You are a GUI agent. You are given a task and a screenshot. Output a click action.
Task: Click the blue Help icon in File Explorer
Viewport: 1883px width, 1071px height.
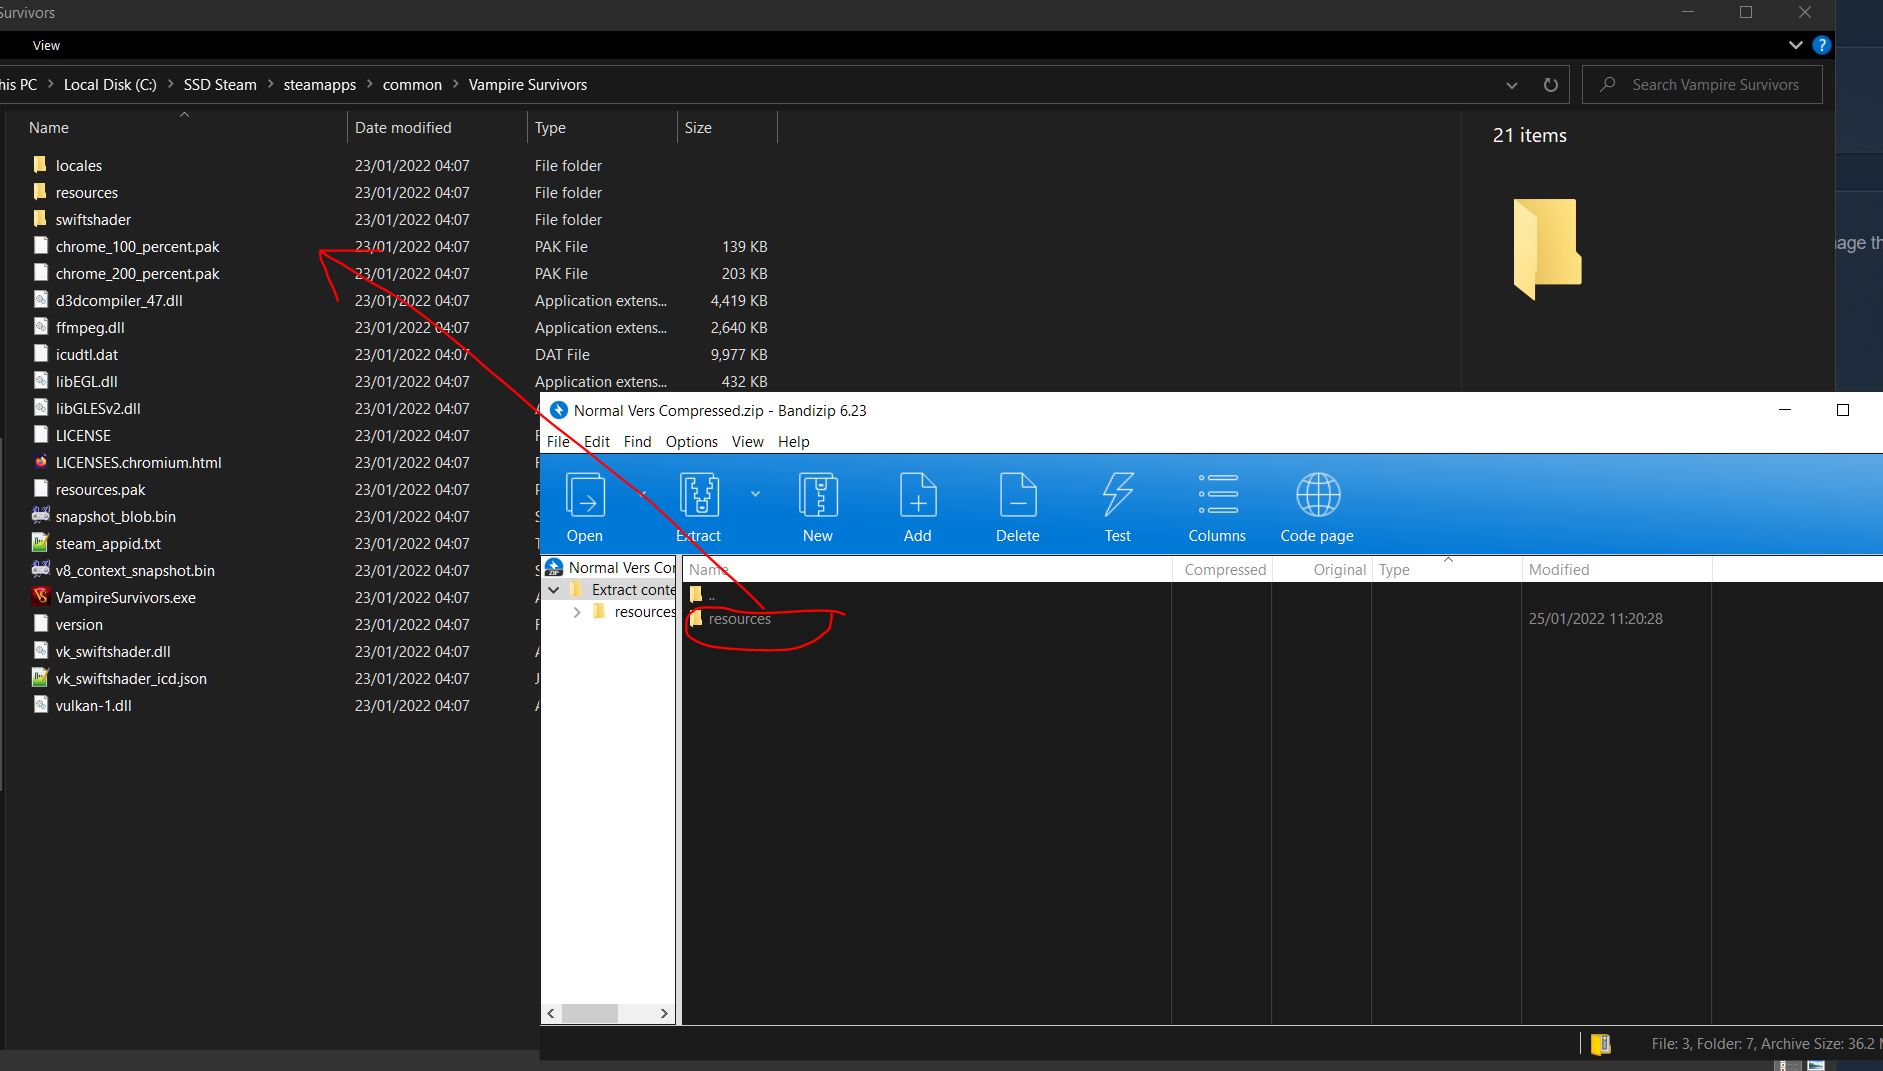click(x=1822, y=45)
